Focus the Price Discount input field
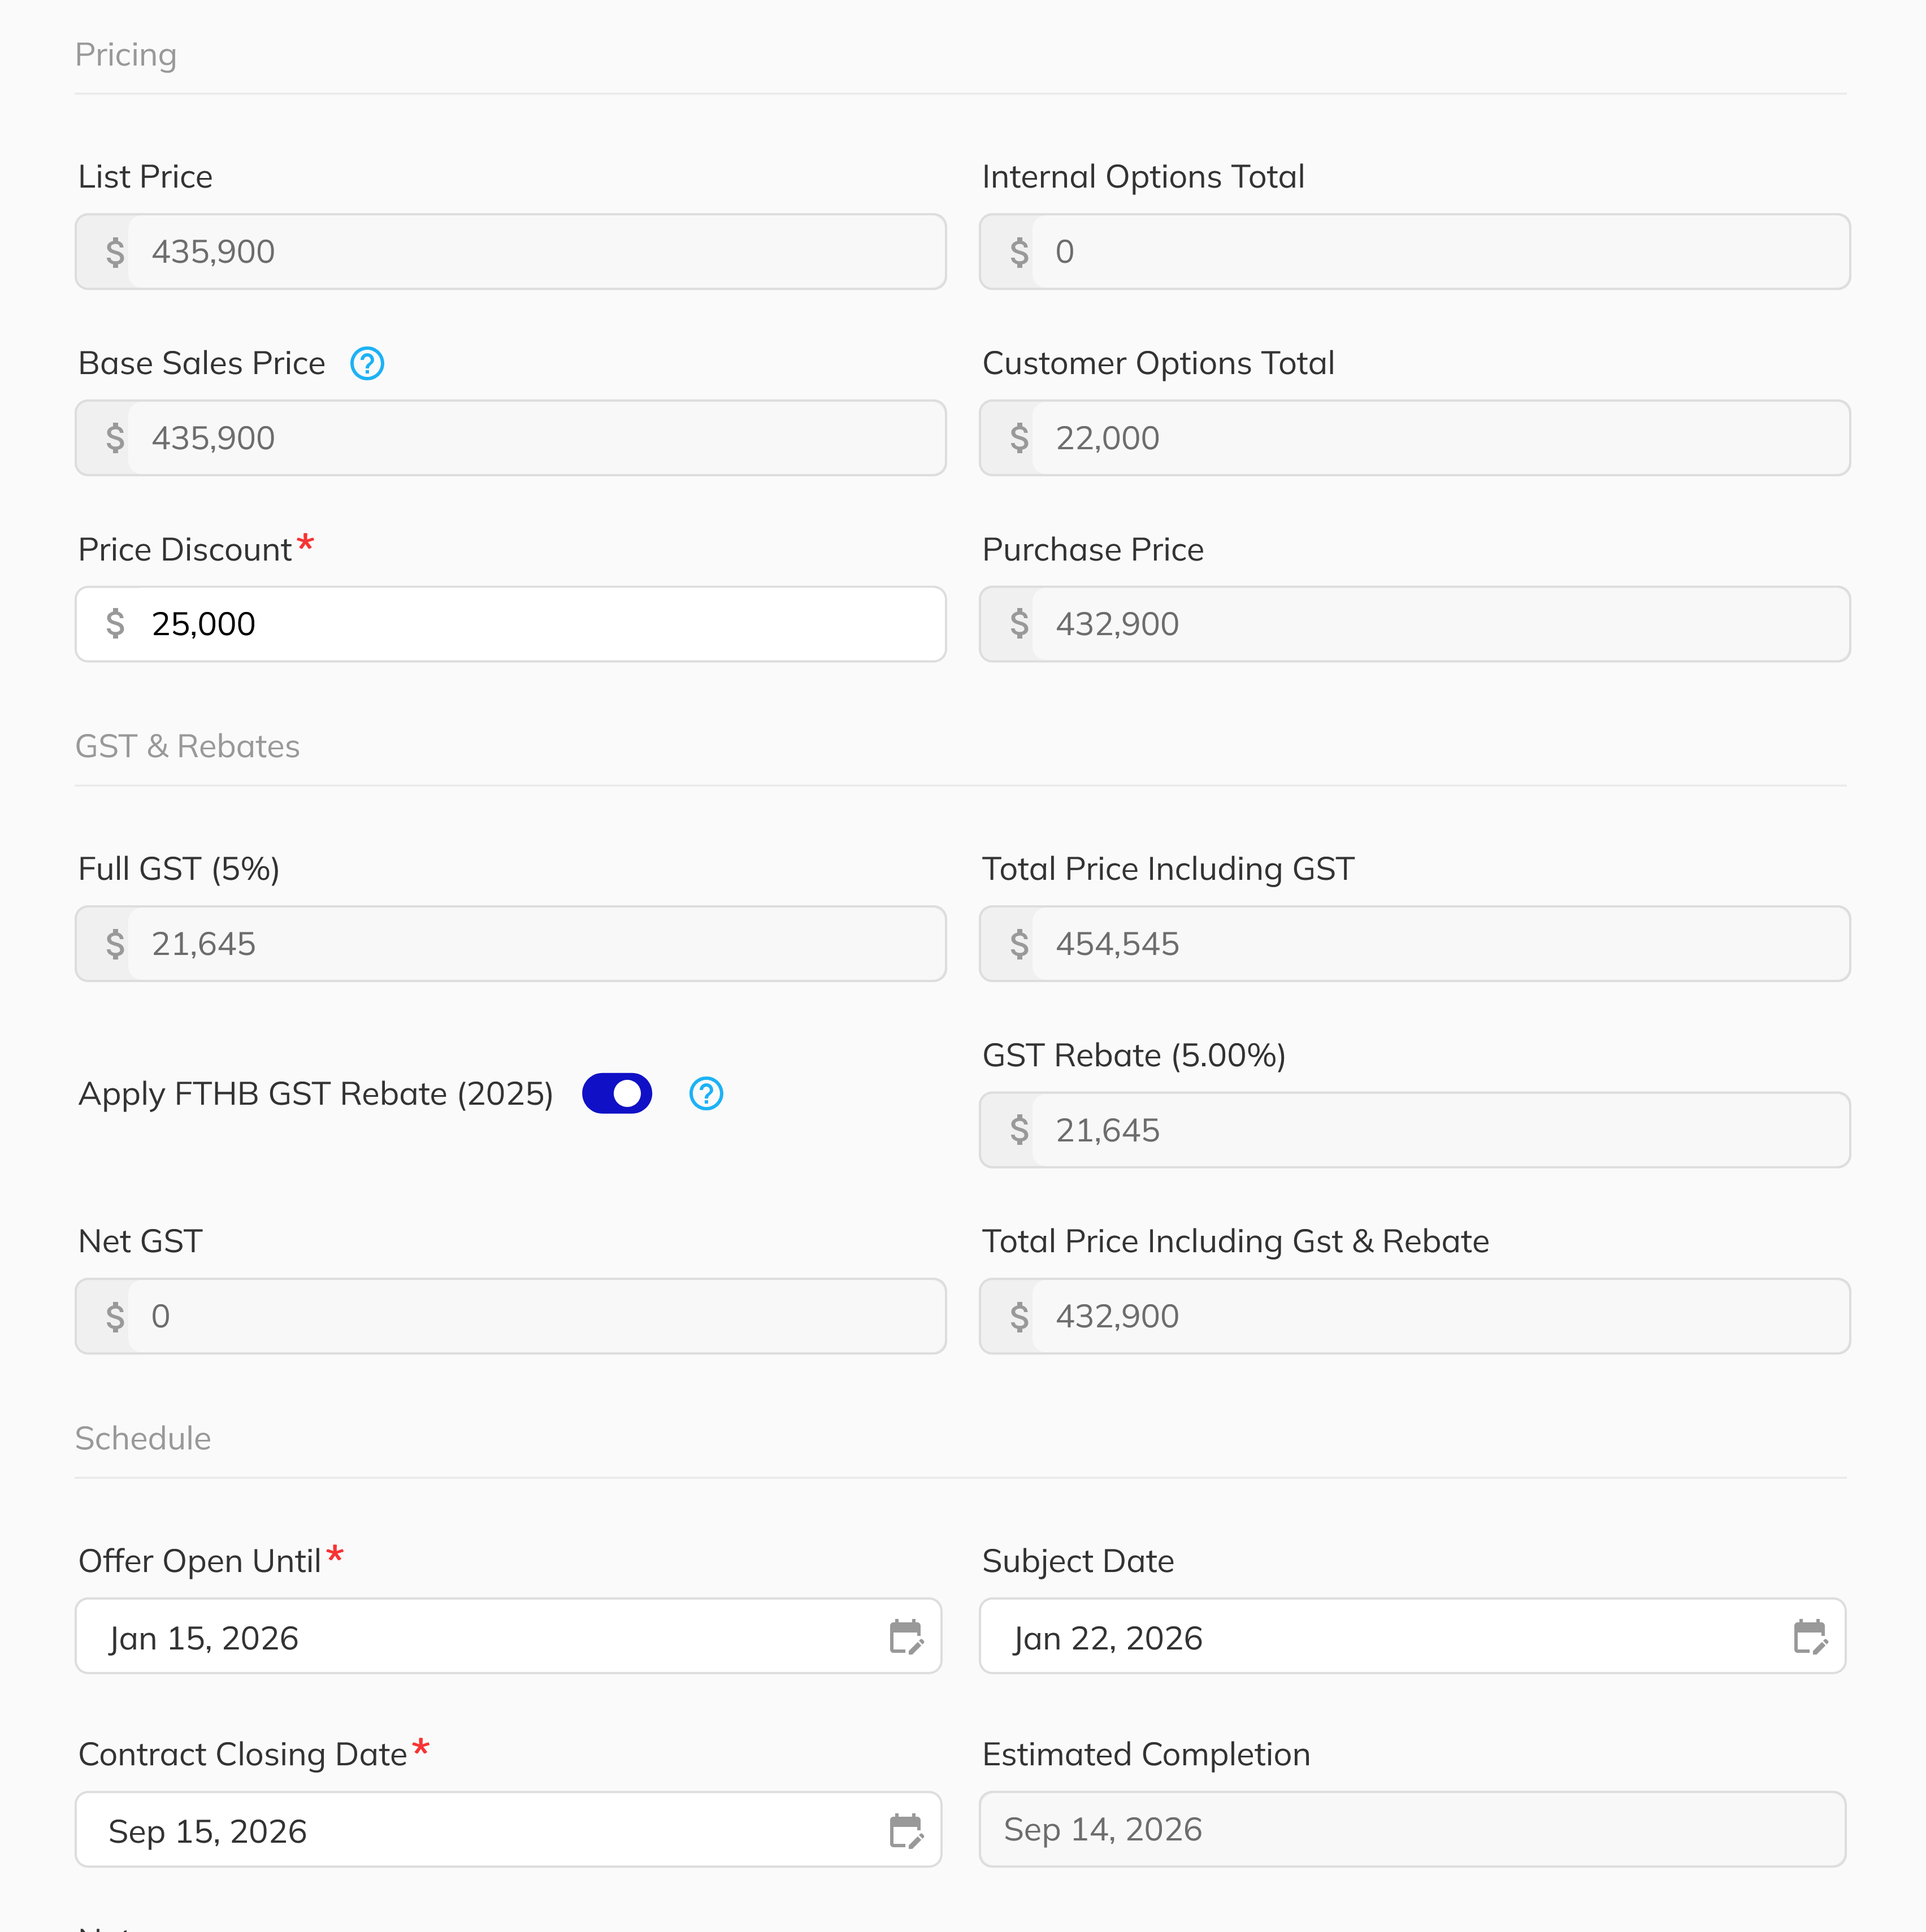1926x1932 pixels. click(511, 624)
